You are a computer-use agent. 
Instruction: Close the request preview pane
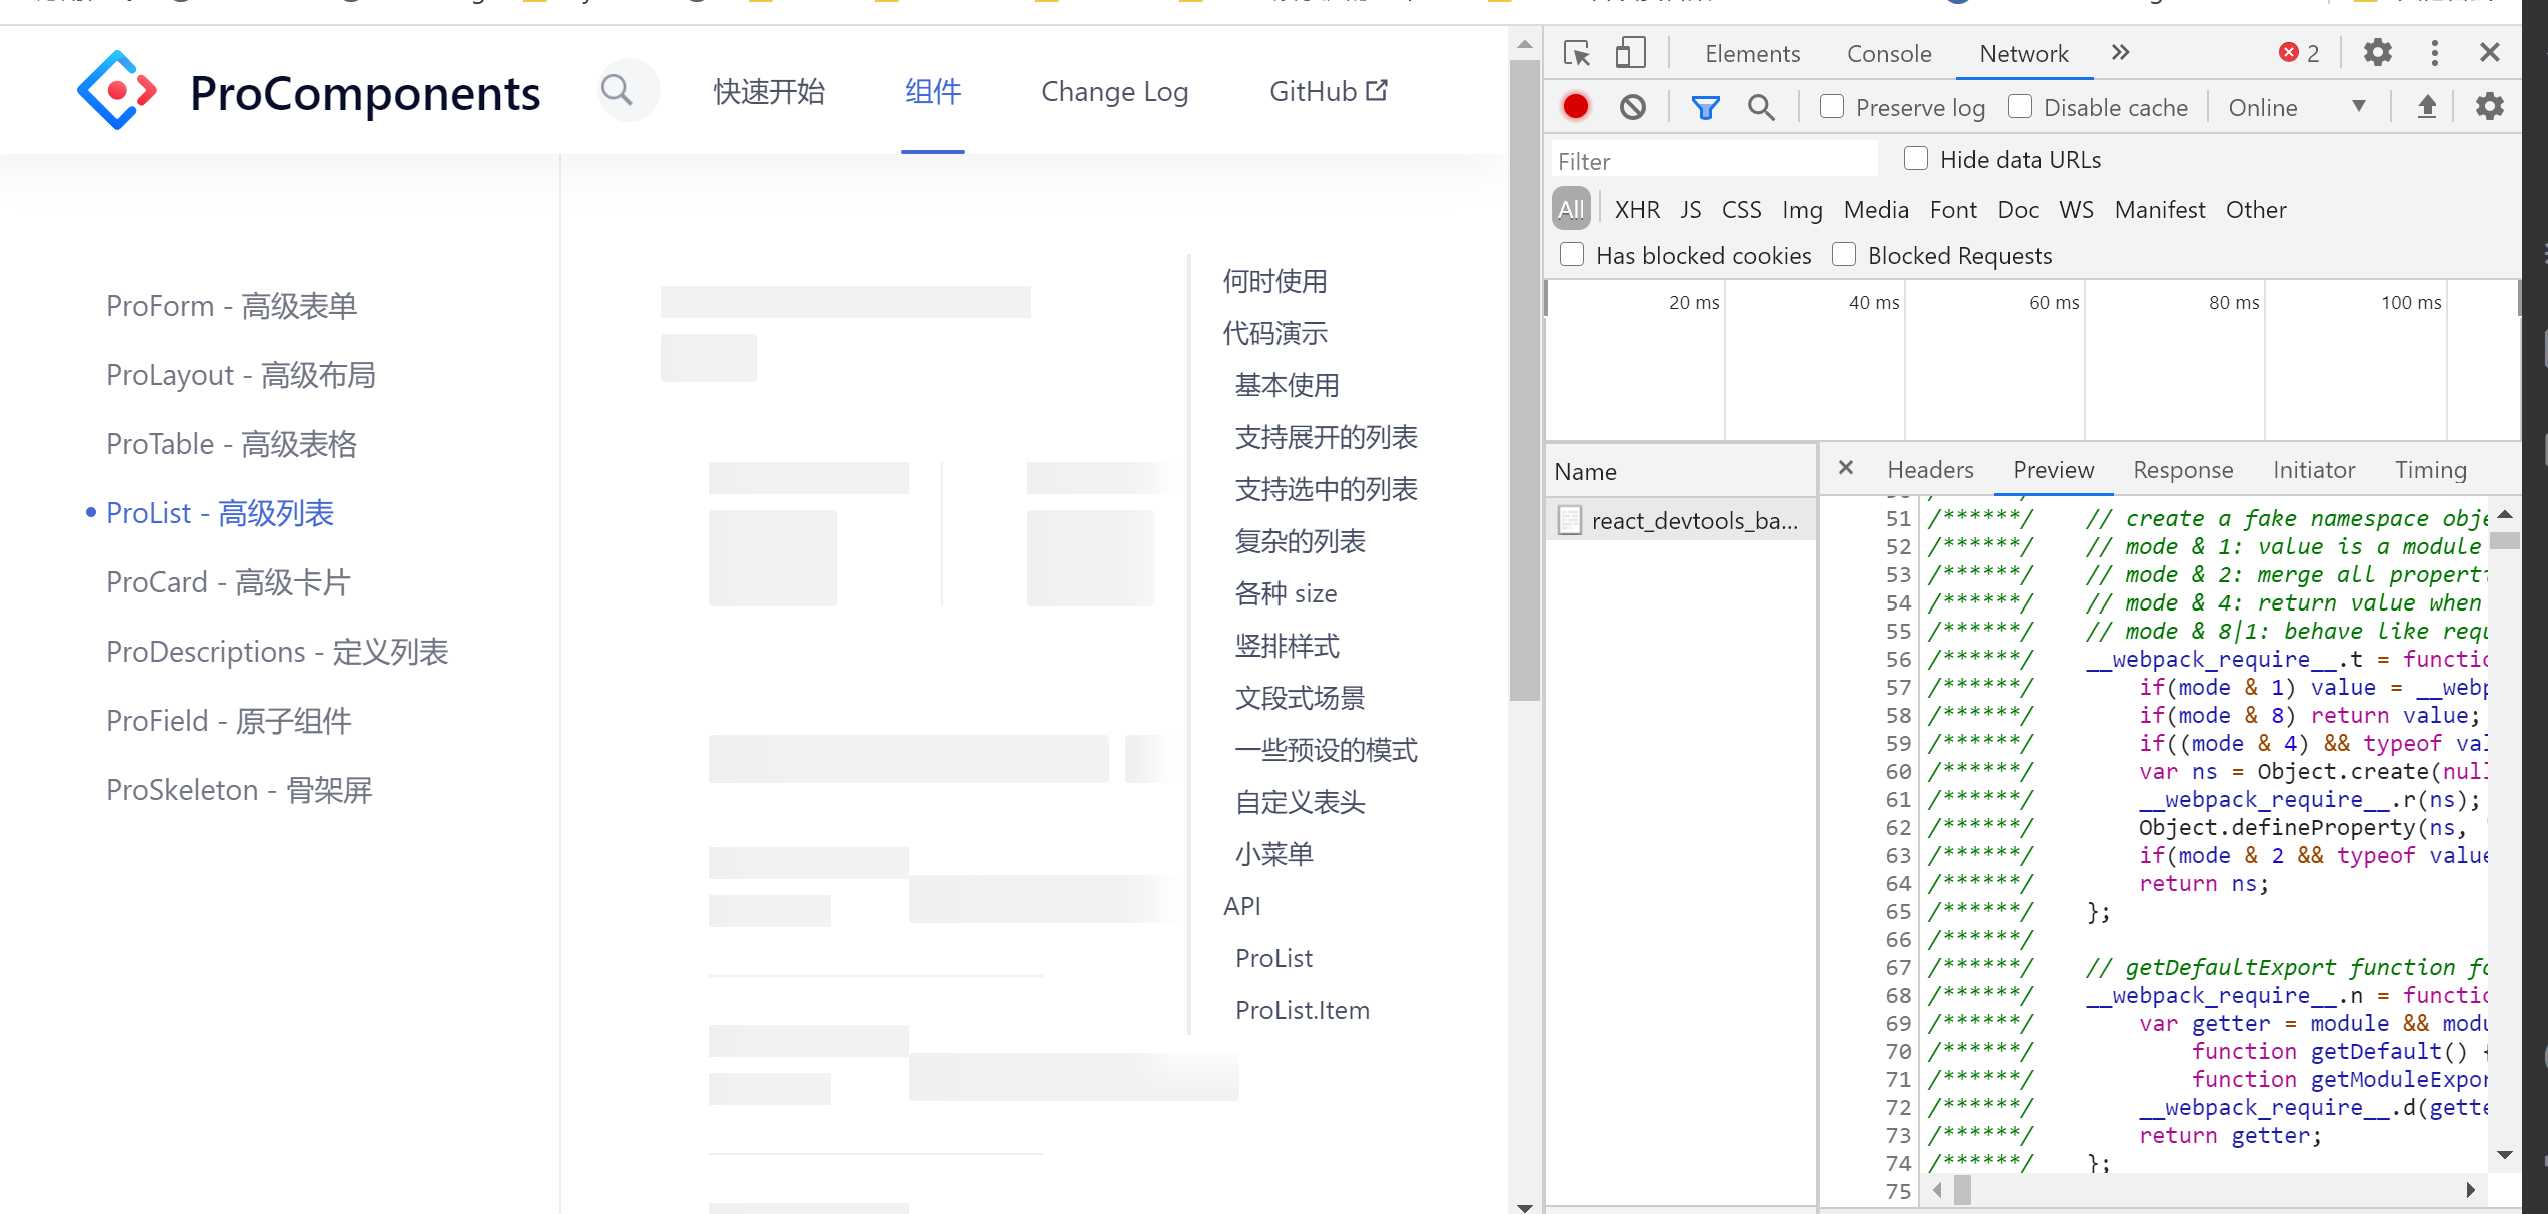click(1846, 468)
